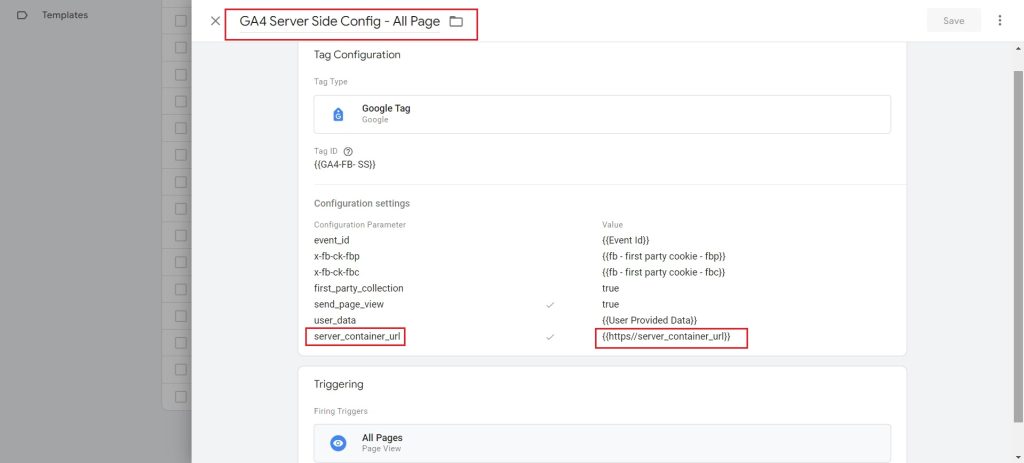Click checkmark next to send_page_view

(x=550, y=304)
